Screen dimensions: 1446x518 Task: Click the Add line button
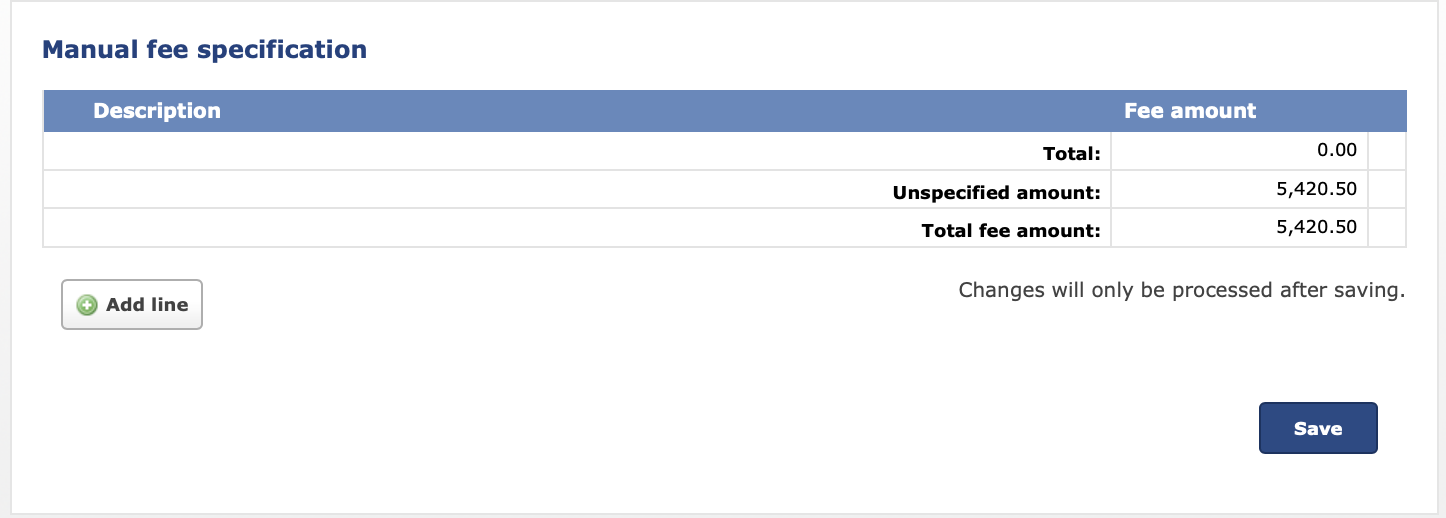tap(132, 305)
